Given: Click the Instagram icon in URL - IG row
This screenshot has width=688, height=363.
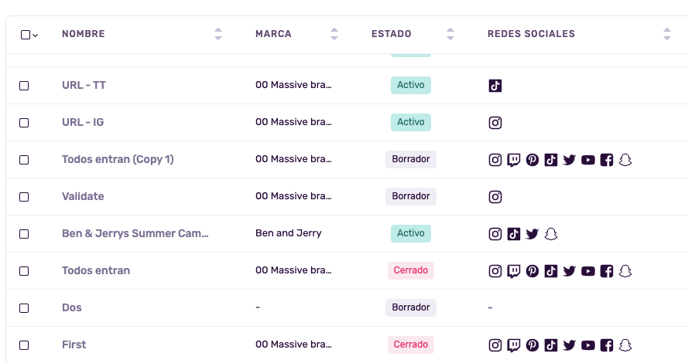Looking at the screenshot, I should [x=495, y=122].
